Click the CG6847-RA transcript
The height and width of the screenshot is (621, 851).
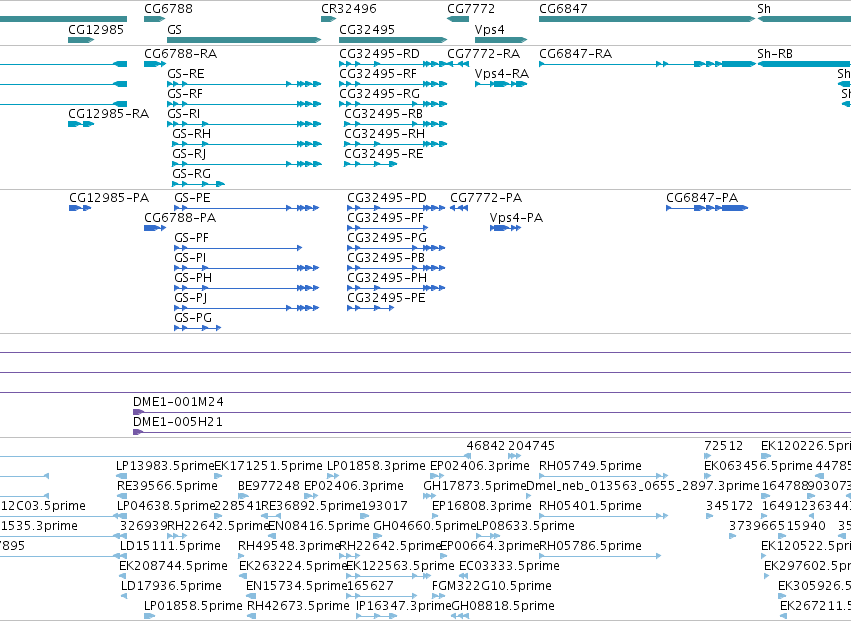(x=647, y=64)
